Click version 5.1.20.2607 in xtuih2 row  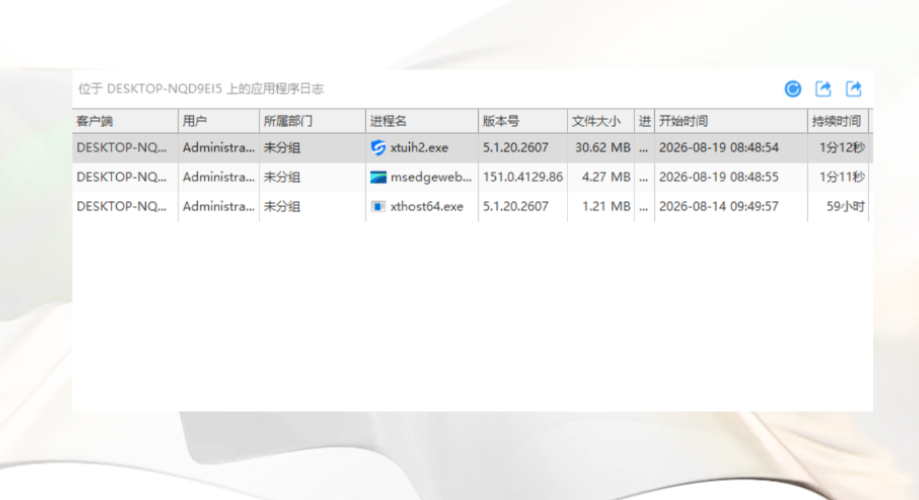516,148
